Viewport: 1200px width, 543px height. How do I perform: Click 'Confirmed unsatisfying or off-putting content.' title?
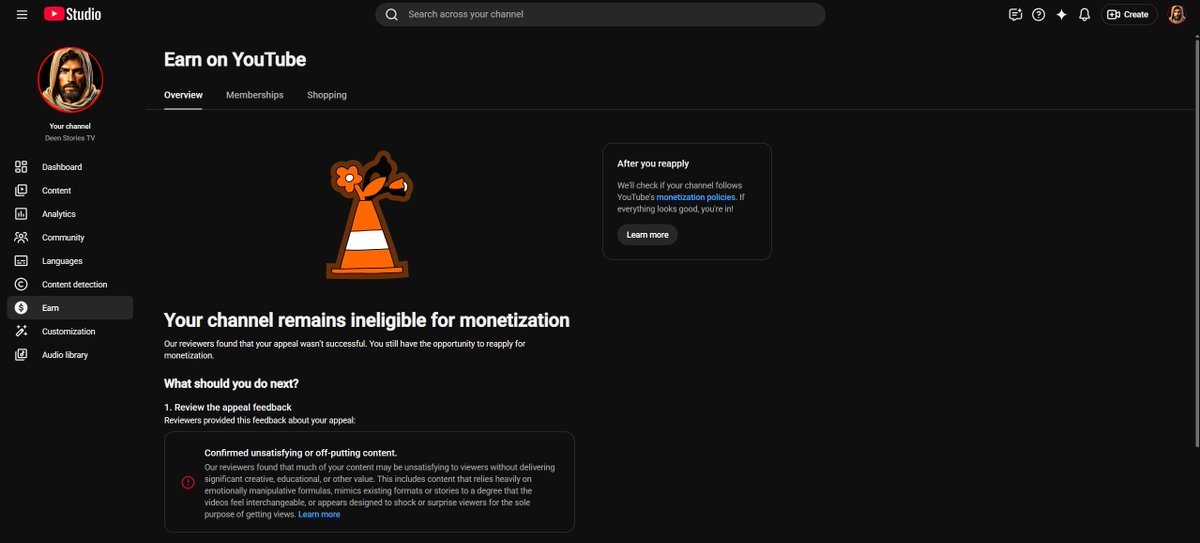pos(301,452)
